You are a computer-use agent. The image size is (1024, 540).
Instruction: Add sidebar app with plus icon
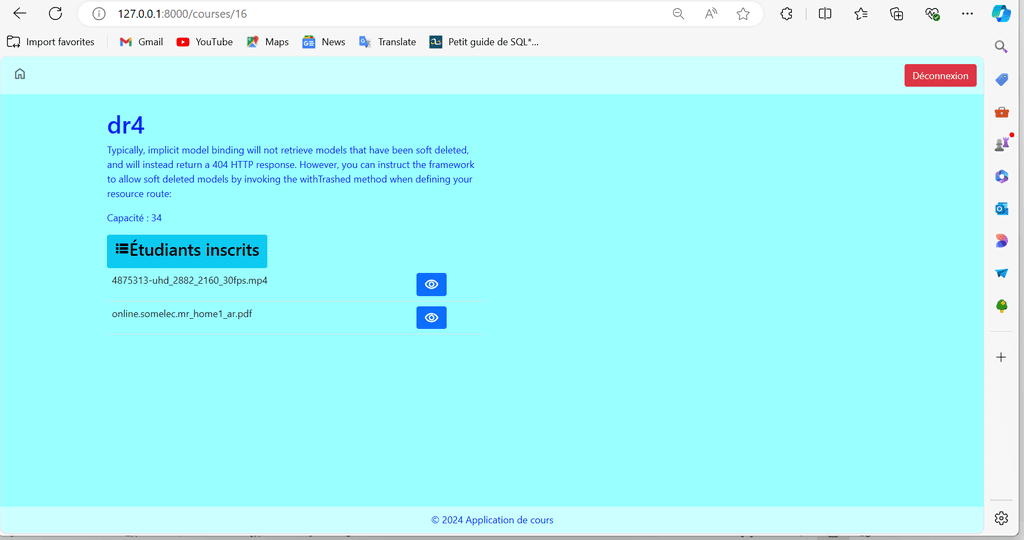tap(1001, 357)
